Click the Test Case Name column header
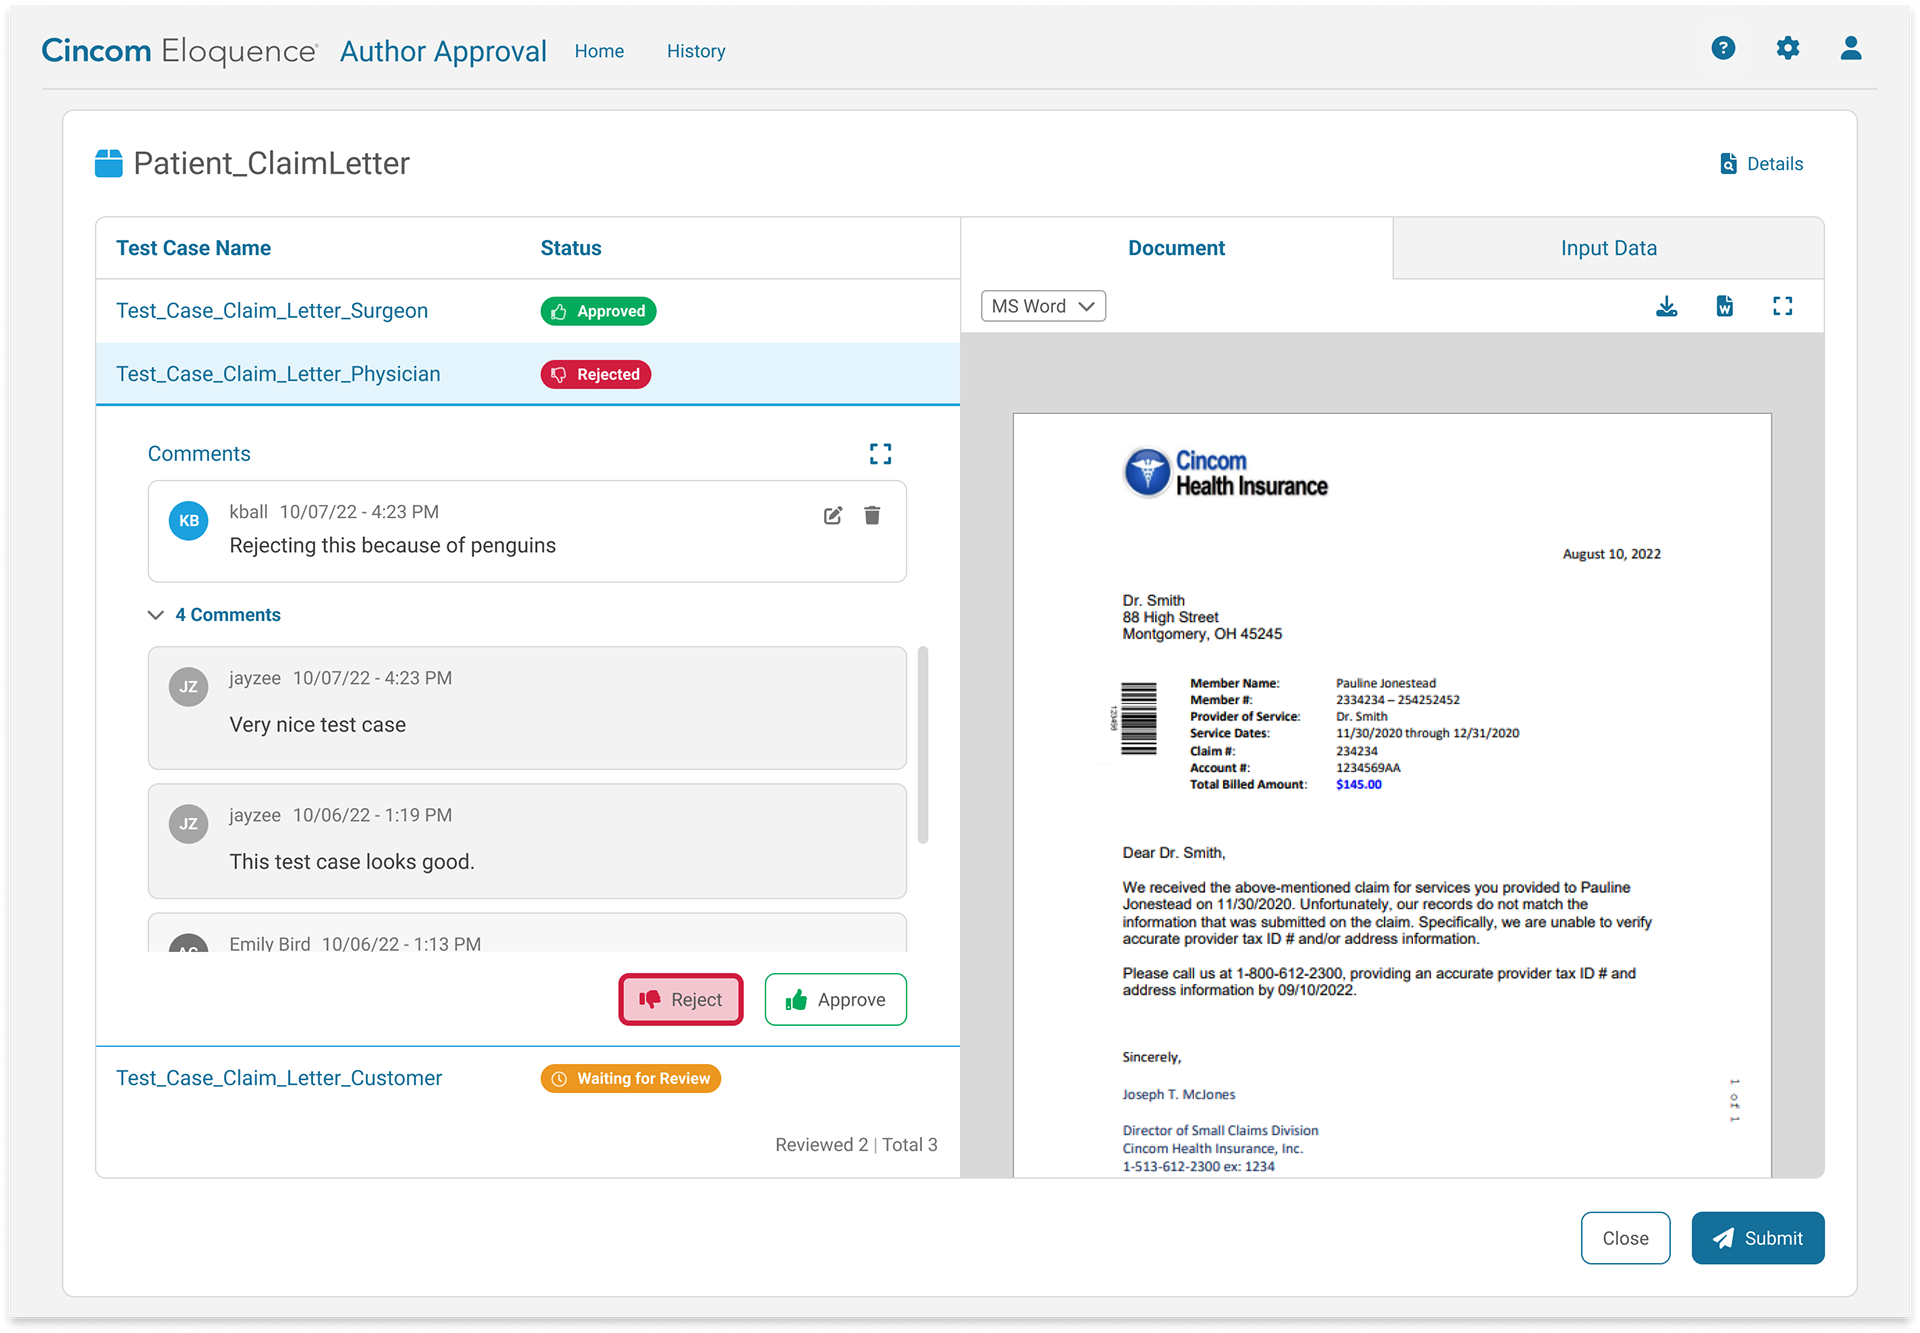 coord(193,248)
